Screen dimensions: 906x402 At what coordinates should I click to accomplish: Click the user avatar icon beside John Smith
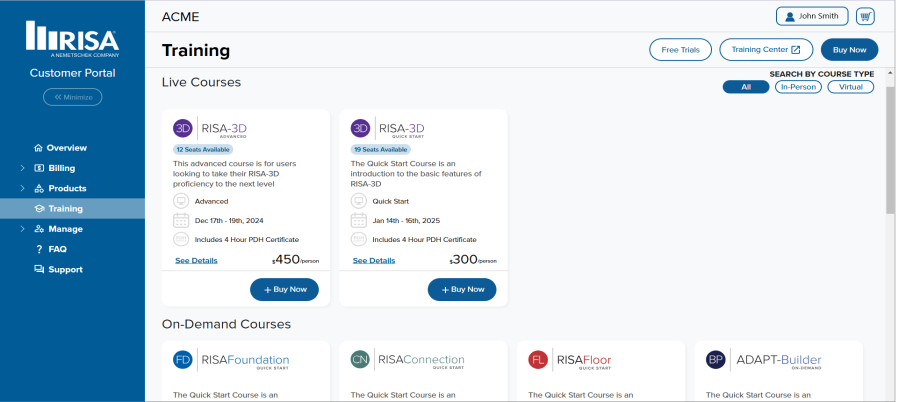point(790,17)
